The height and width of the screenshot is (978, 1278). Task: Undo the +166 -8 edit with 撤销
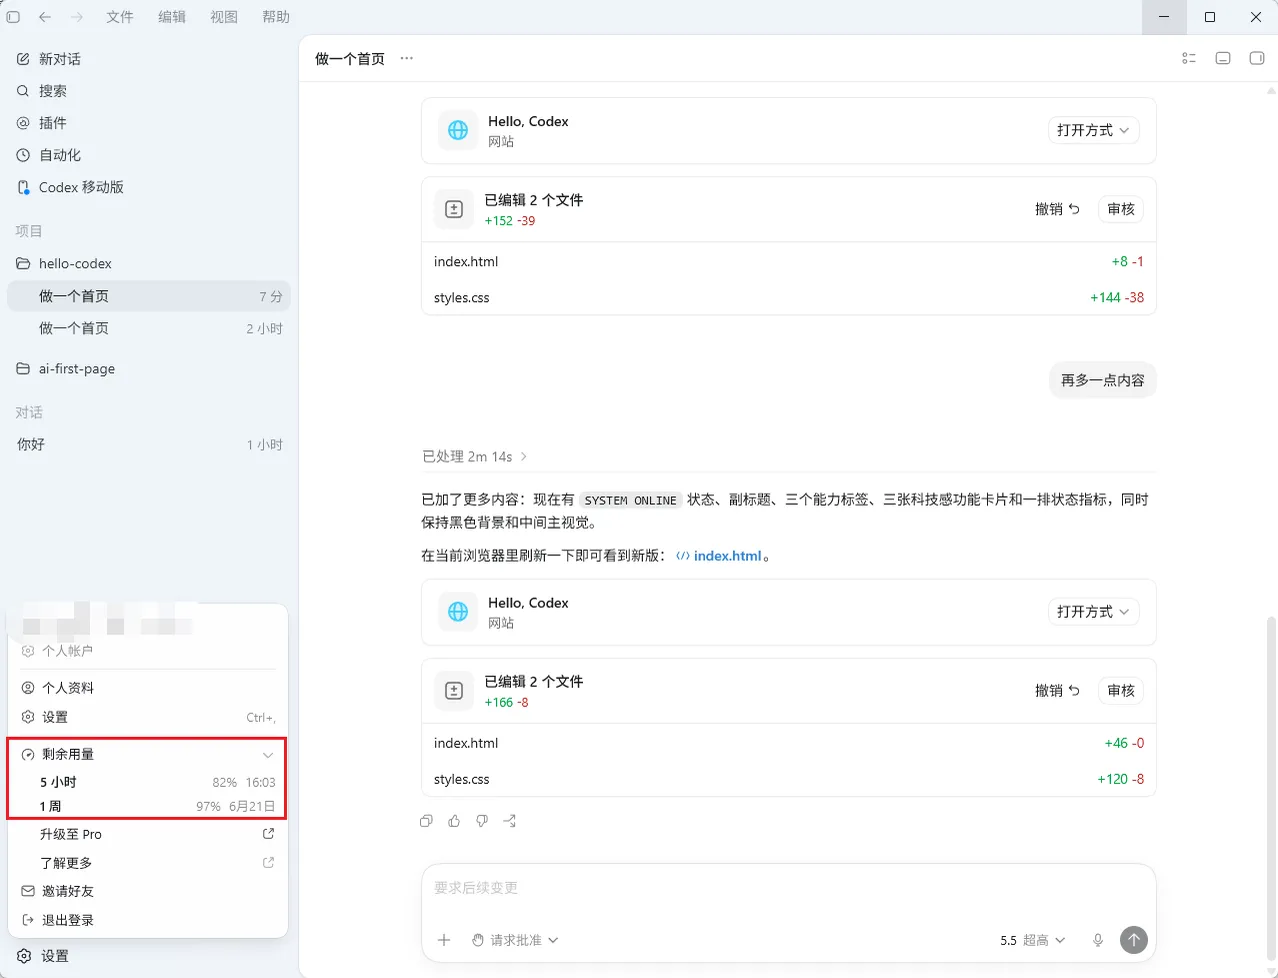1057,690
